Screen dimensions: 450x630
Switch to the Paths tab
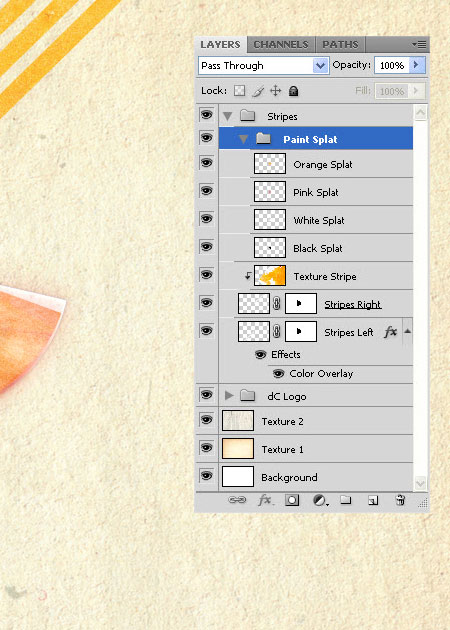pyautogui.click(x=340, y=45)
